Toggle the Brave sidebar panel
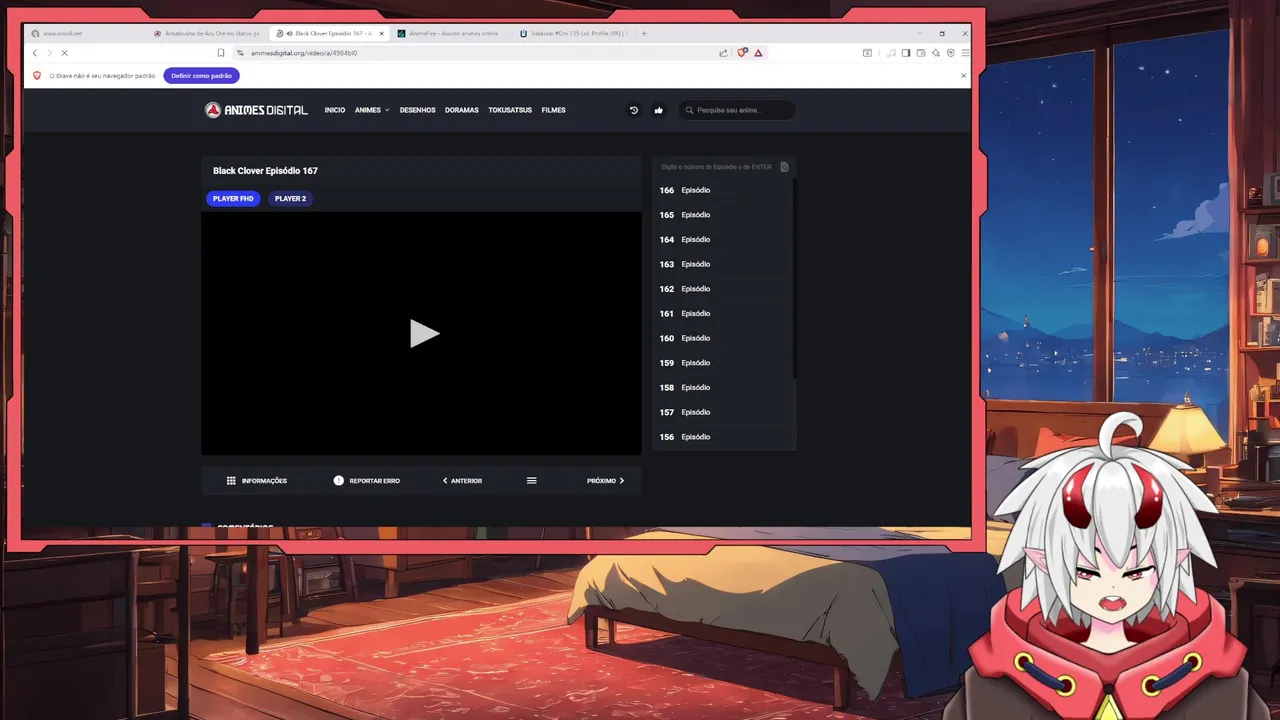1280x720 pixels. click(906, 53)
